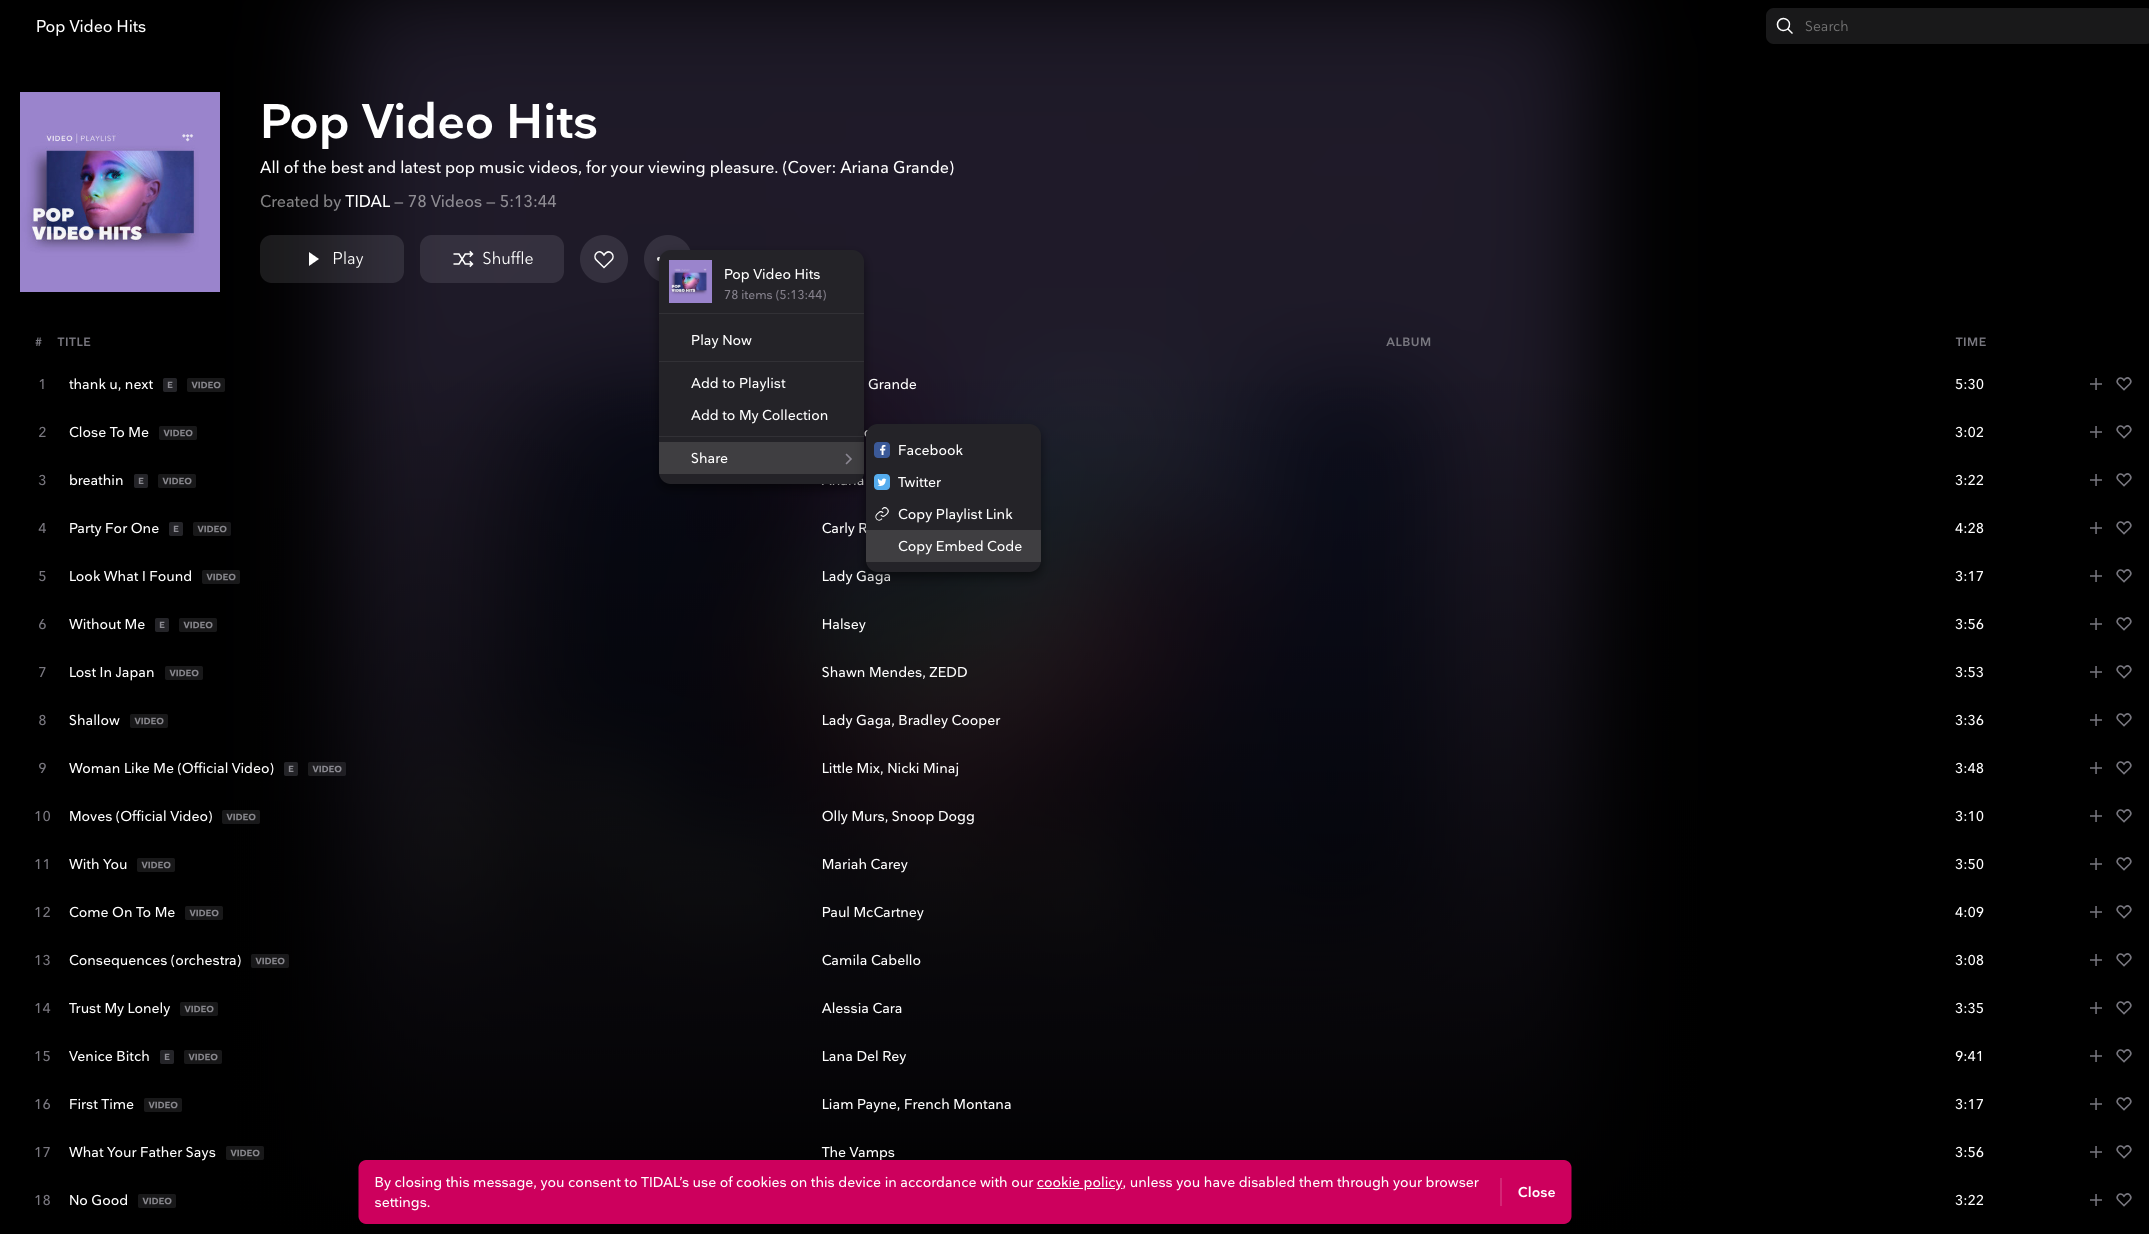Heart the 'With You' row

click(2124, 864)
